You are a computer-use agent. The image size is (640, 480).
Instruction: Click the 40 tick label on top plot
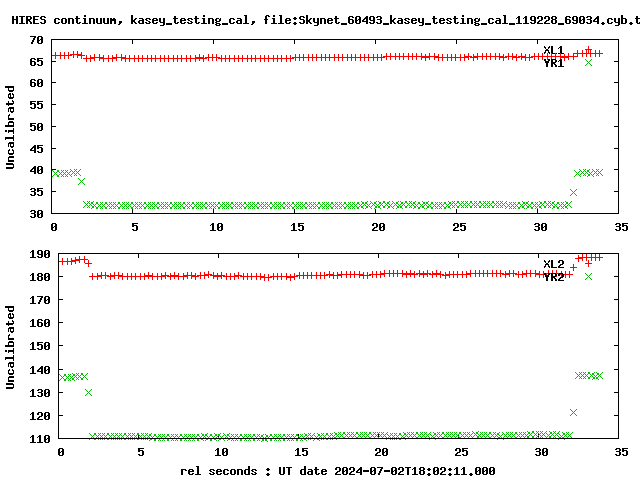pos(36,170)
